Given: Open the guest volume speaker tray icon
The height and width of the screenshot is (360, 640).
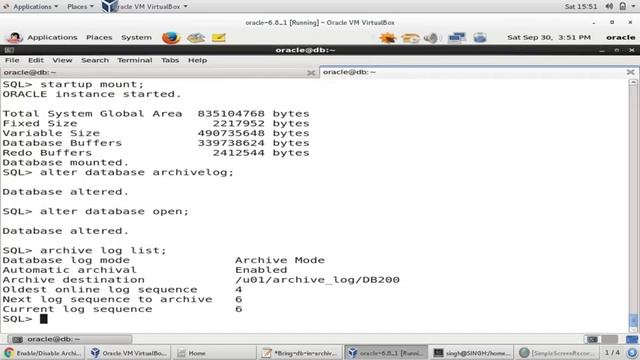Looking at the screenshot, I should tap(431, 38).
